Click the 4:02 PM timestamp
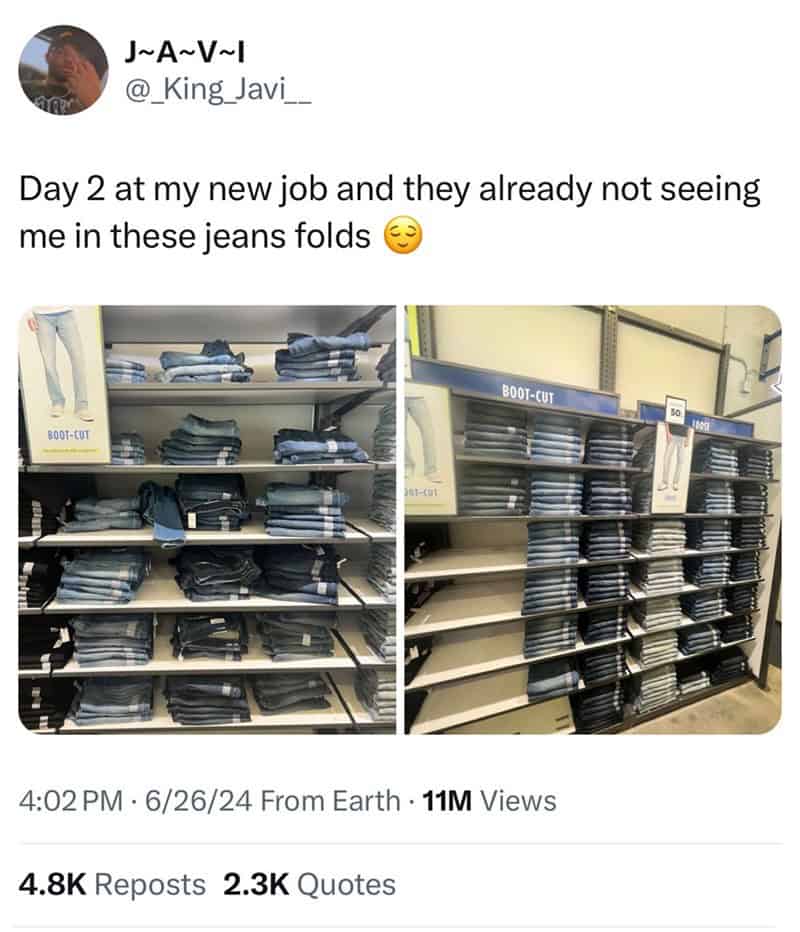800x932 pixels. point(71,801)
